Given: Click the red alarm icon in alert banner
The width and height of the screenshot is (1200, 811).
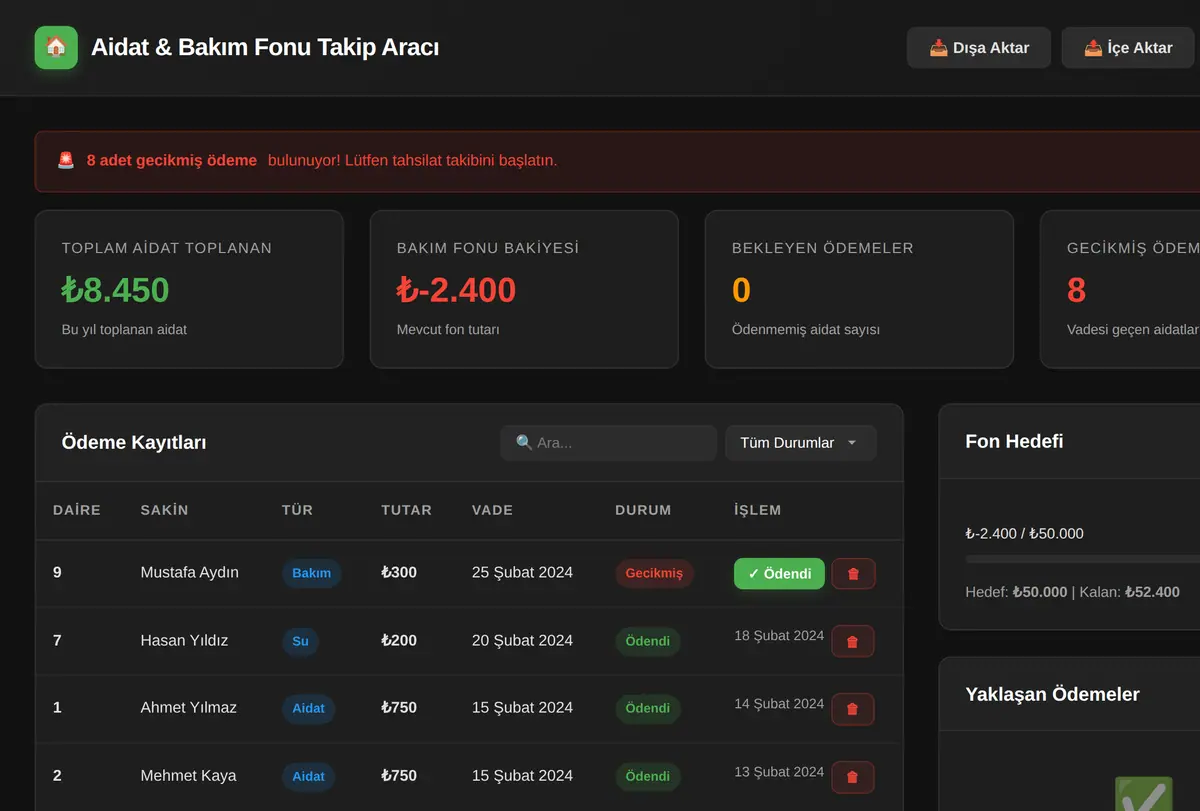Looking at the screenshot, I should [66, 160].
